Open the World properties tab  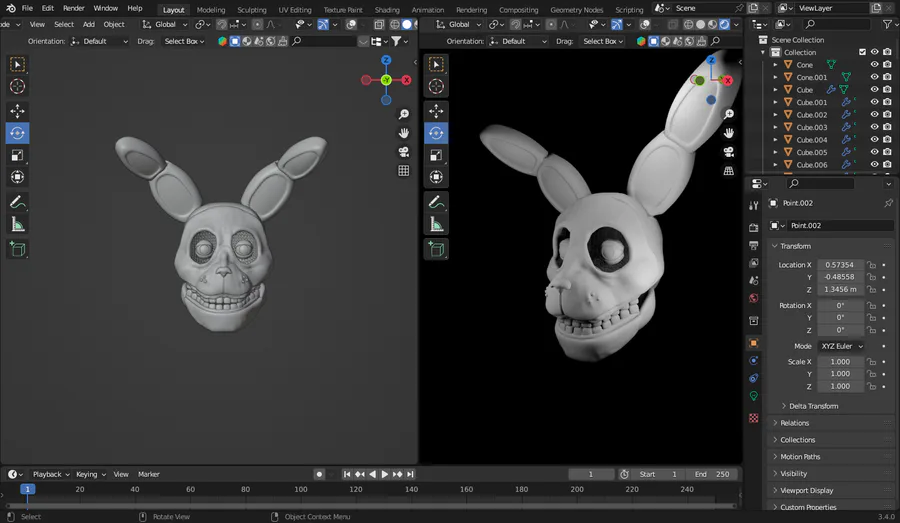tap(754, 298)
